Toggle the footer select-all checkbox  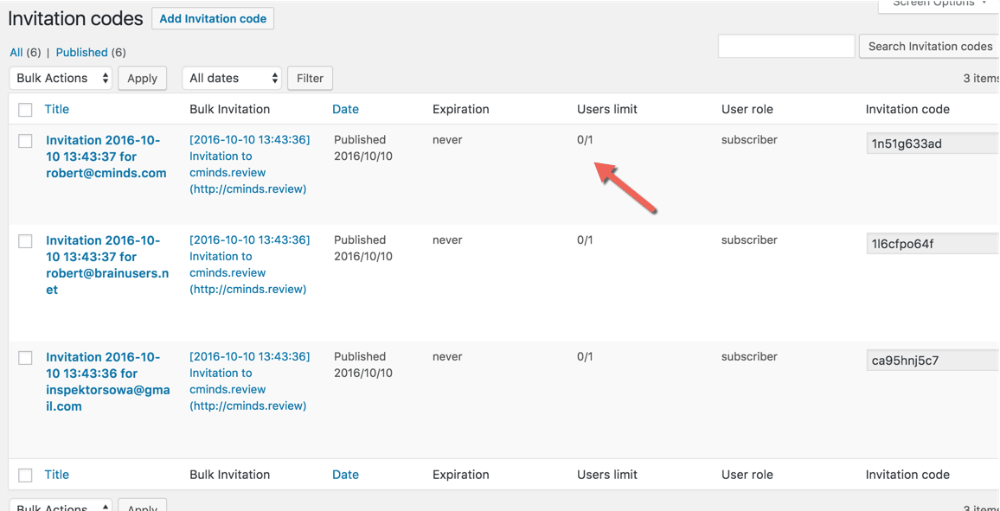point(25,476)
